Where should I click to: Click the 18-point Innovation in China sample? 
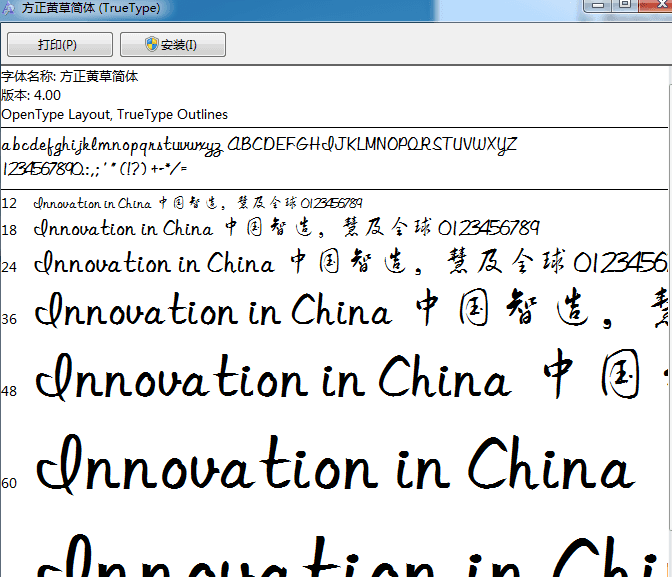click(x=287, y=228)
